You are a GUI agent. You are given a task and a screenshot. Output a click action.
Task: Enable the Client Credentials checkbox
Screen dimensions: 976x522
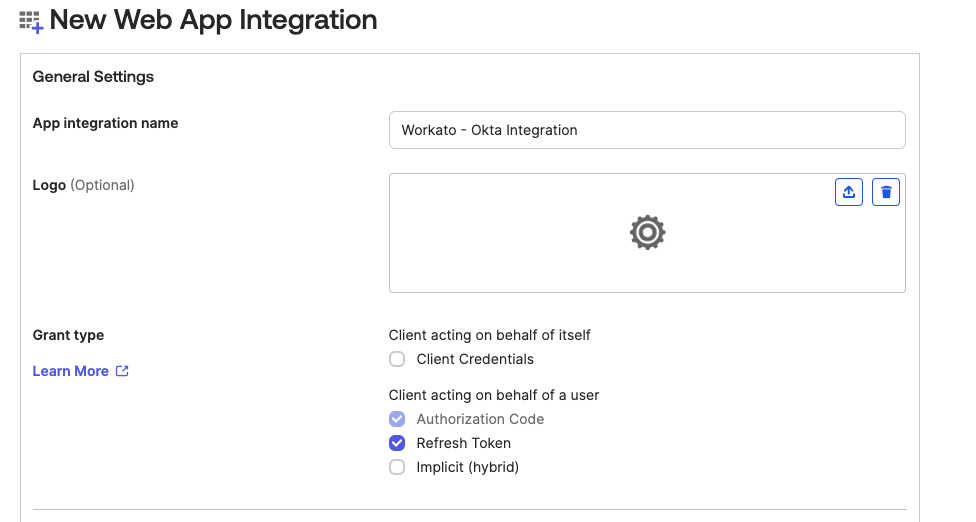click(396, 359)
